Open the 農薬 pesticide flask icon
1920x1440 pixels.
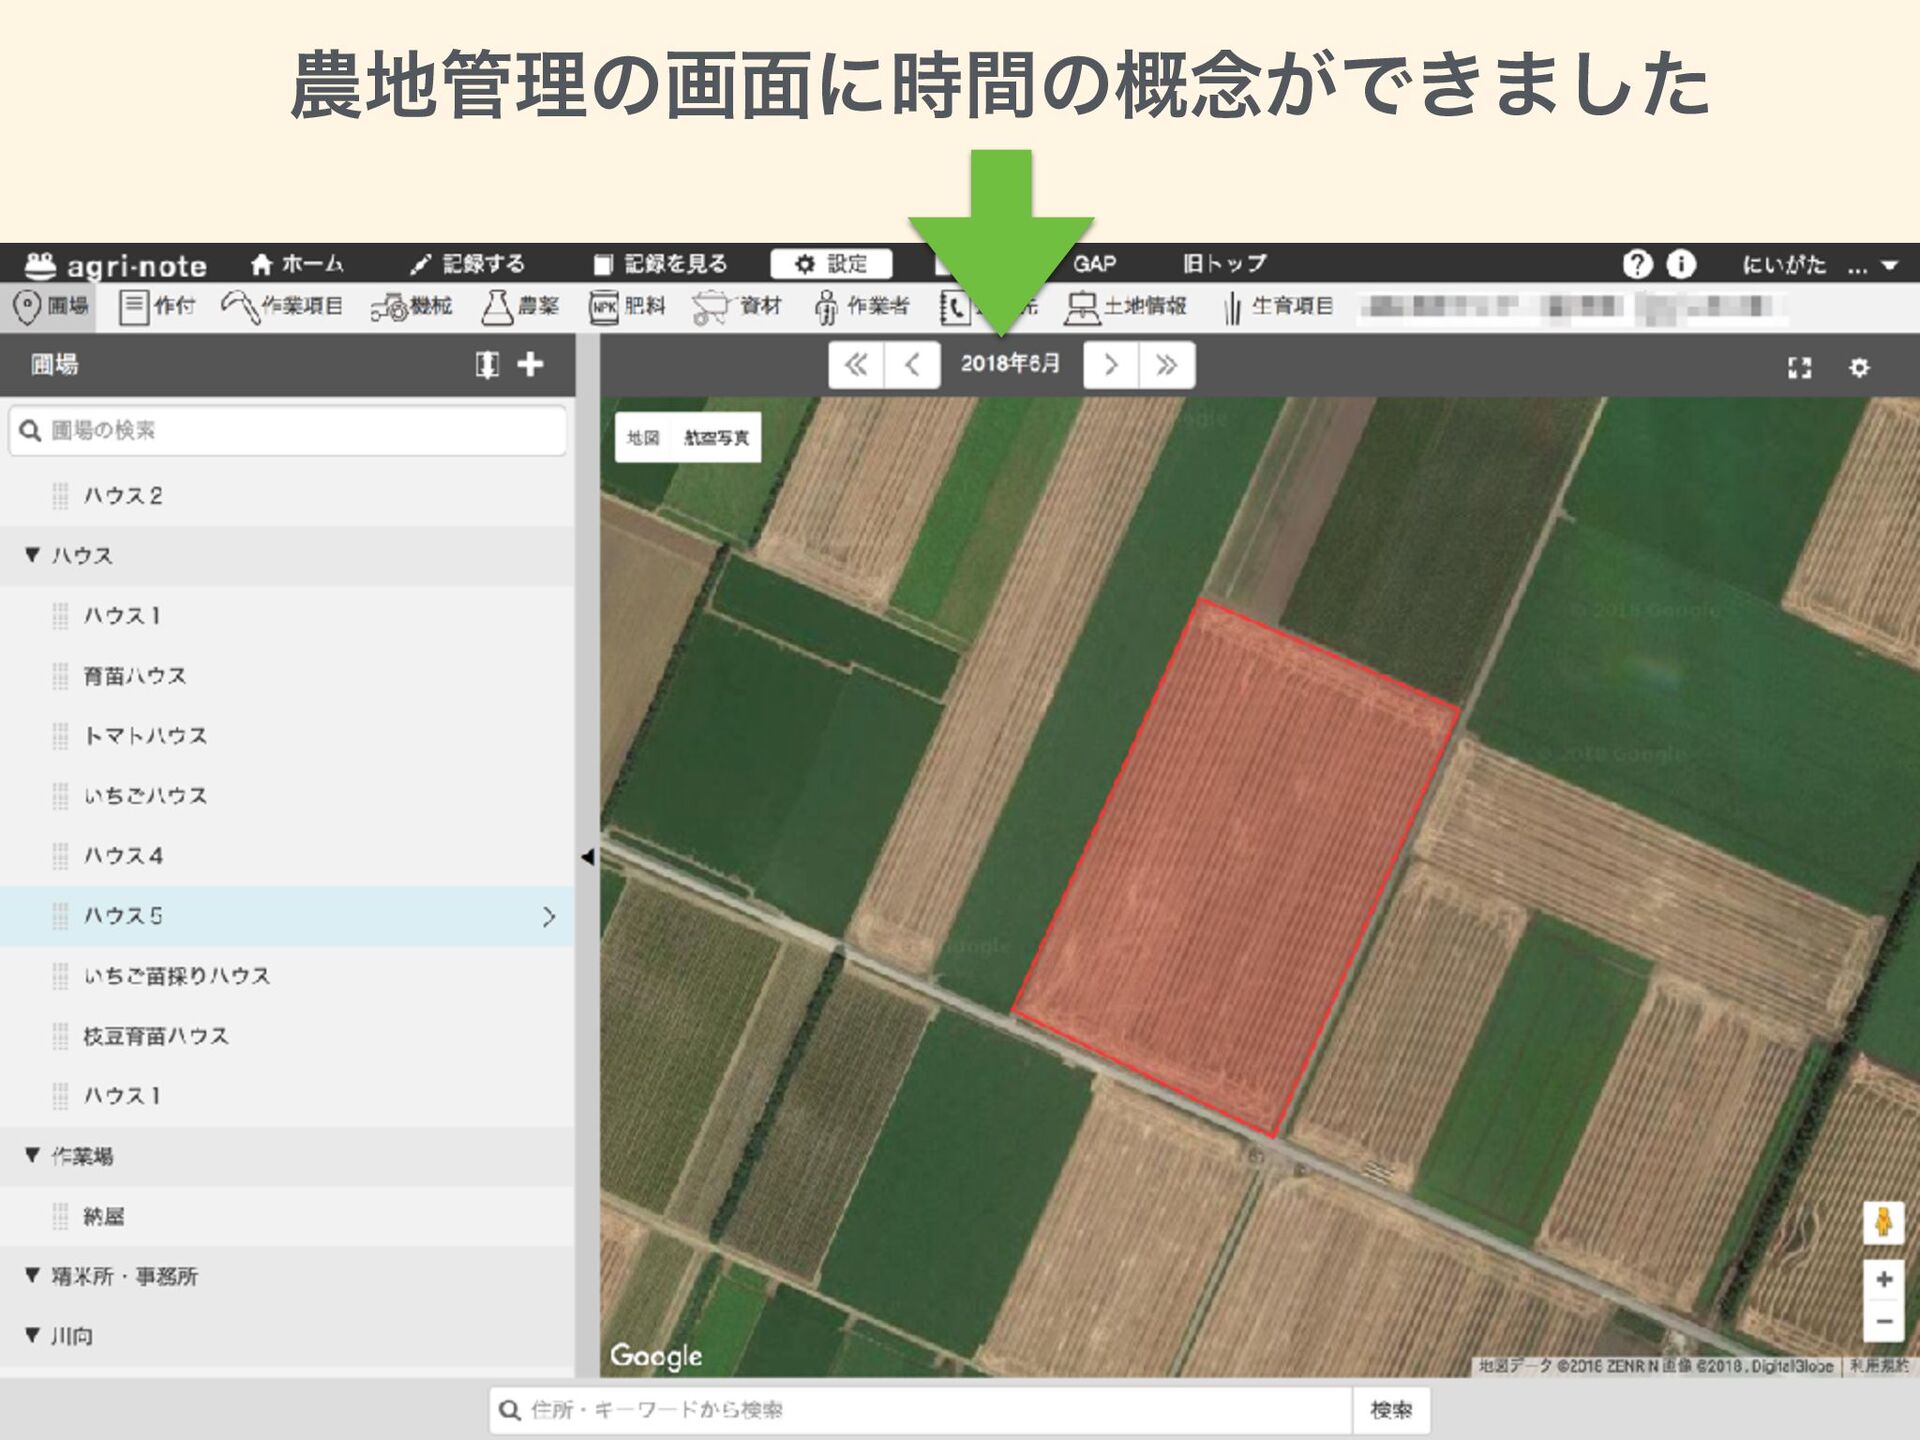coord(497,307)
